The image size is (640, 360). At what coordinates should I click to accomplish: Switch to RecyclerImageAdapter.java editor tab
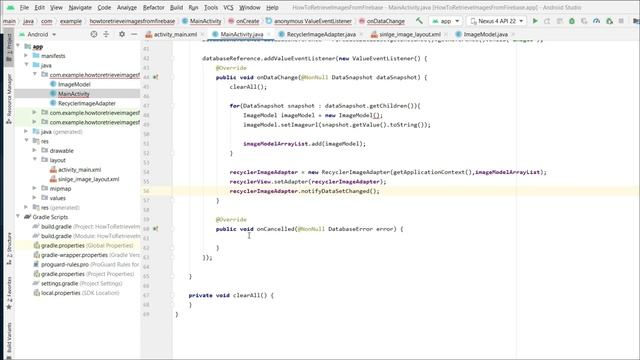point(321,34)
